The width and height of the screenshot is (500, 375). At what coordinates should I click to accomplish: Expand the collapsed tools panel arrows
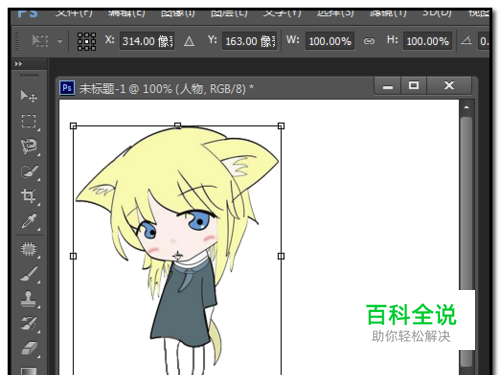point(18,63)
